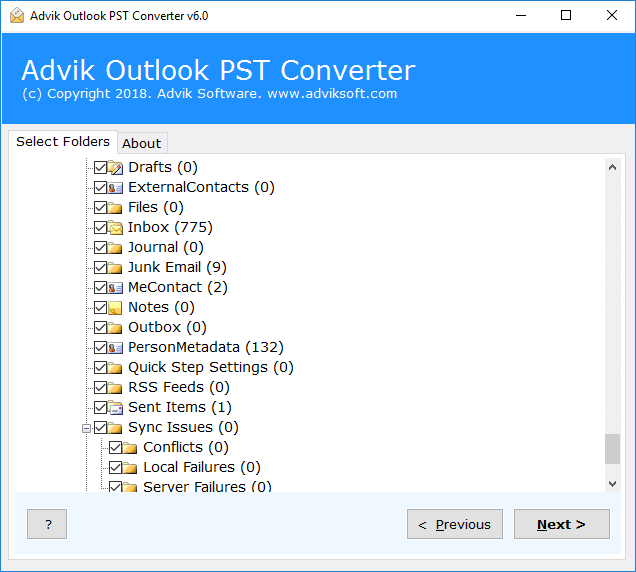Open the Select Folders tab
636x572 pixels.
tap(63, 142)
